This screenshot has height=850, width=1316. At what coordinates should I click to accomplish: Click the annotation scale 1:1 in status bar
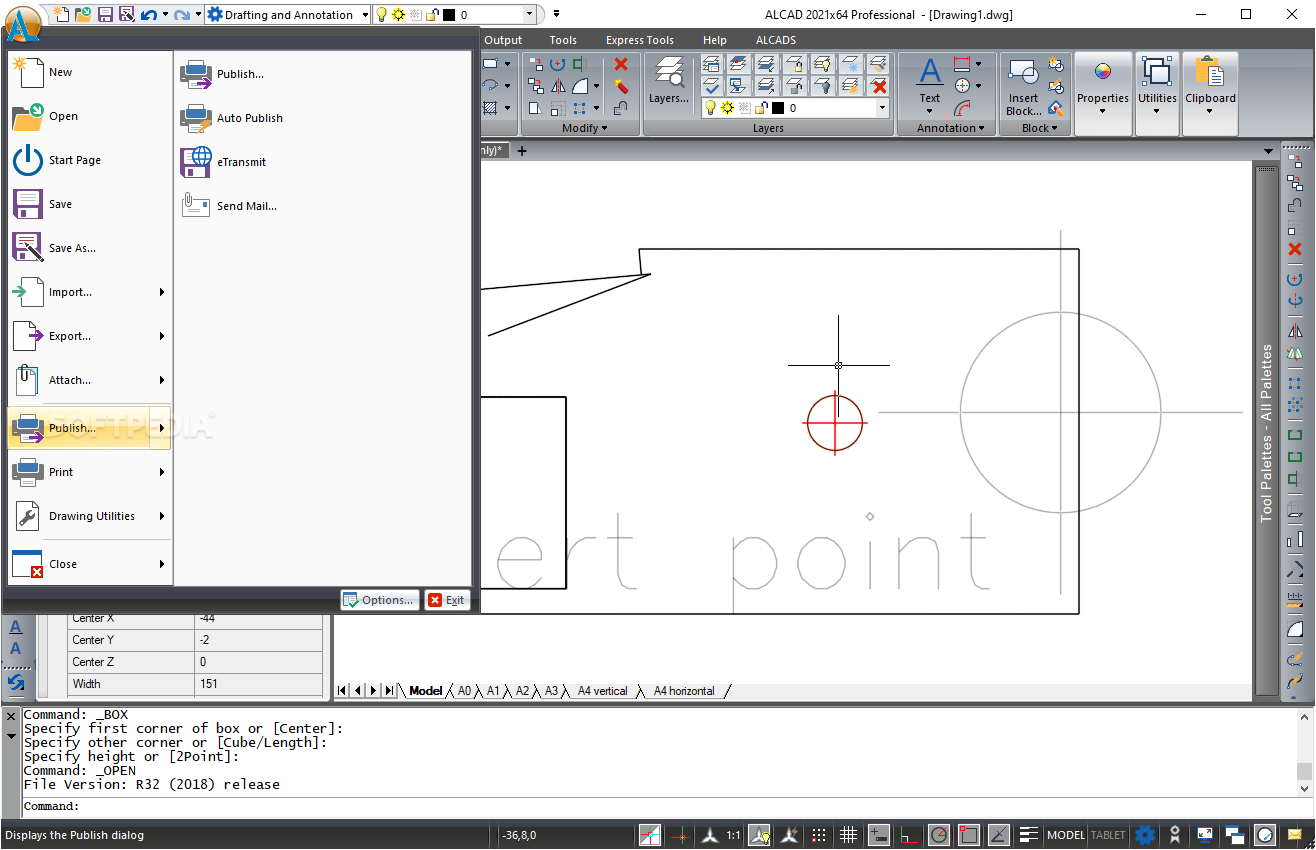pos(733,835)
